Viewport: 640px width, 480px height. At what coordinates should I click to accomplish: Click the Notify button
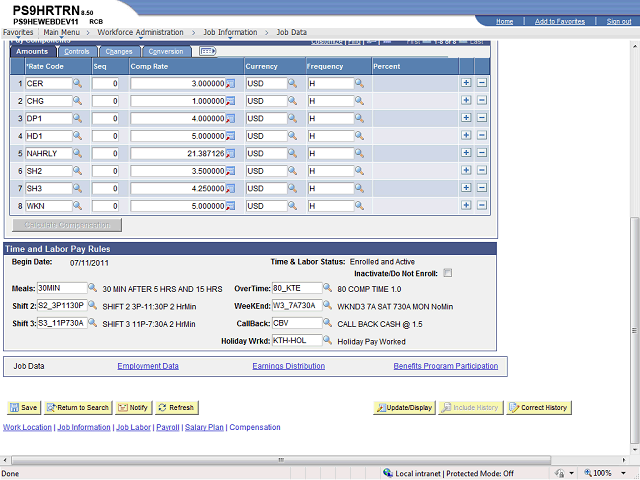tap(133, 407)
